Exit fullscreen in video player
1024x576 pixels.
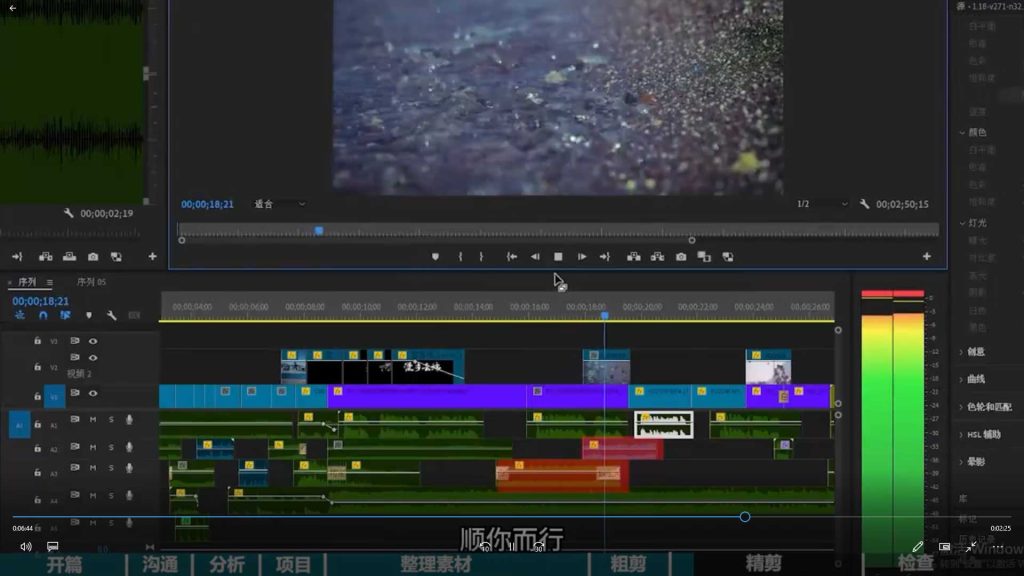click(x=971, y=546)
